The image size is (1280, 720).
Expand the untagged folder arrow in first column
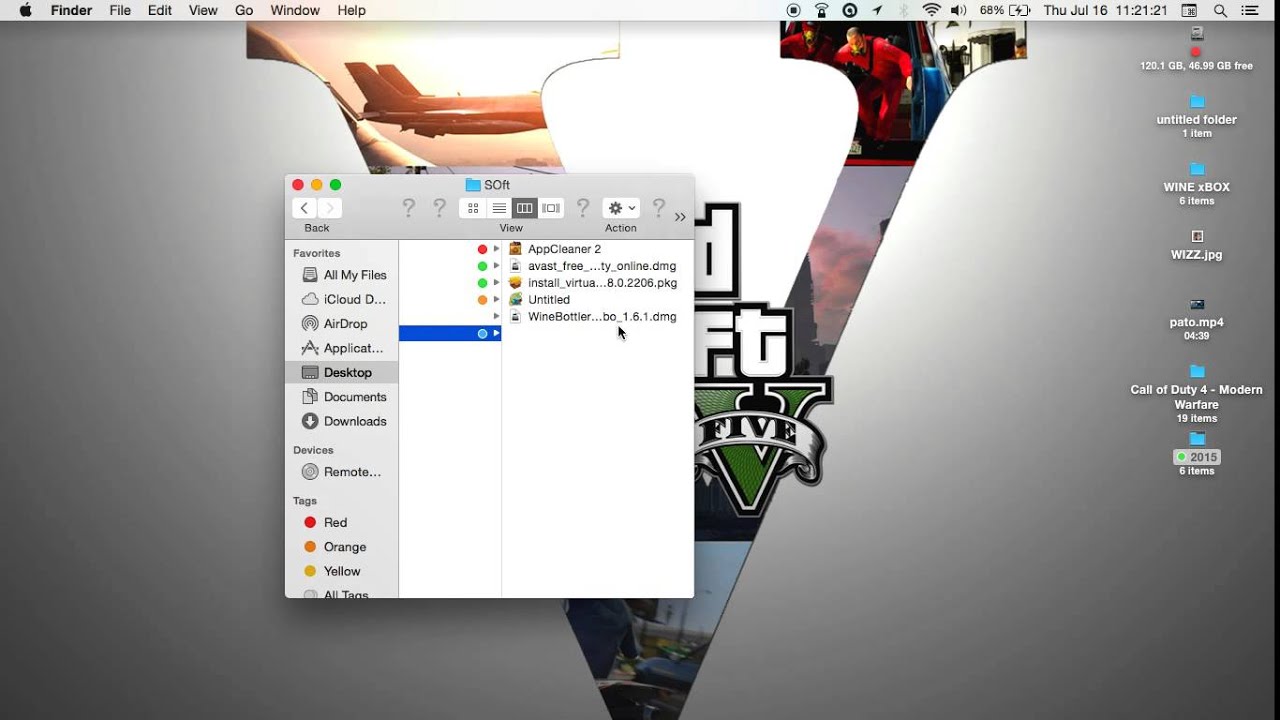point(496,317)
